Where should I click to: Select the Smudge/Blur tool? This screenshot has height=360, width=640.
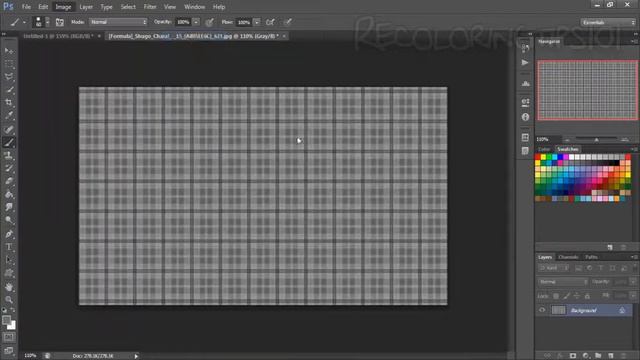point(9,207)
